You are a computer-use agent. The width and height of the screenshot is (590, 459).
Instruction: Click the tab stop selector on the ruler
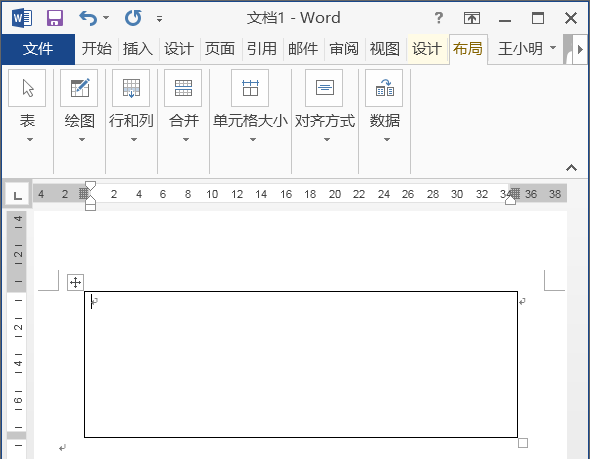17,195
